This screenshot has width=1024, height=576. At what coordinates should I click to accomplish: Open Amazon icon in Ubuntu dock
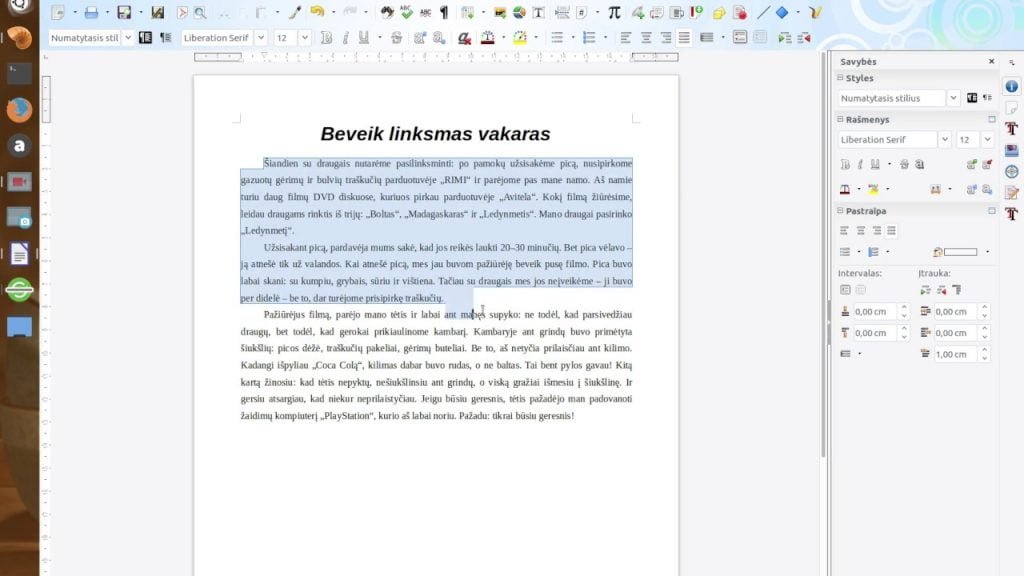click(x=19, y=146)
